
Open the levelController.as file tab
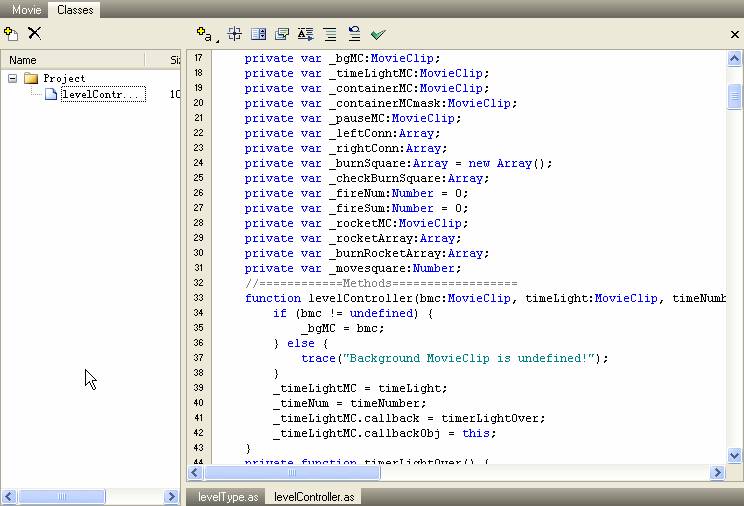pyautogui.click(x=314, y=497)
